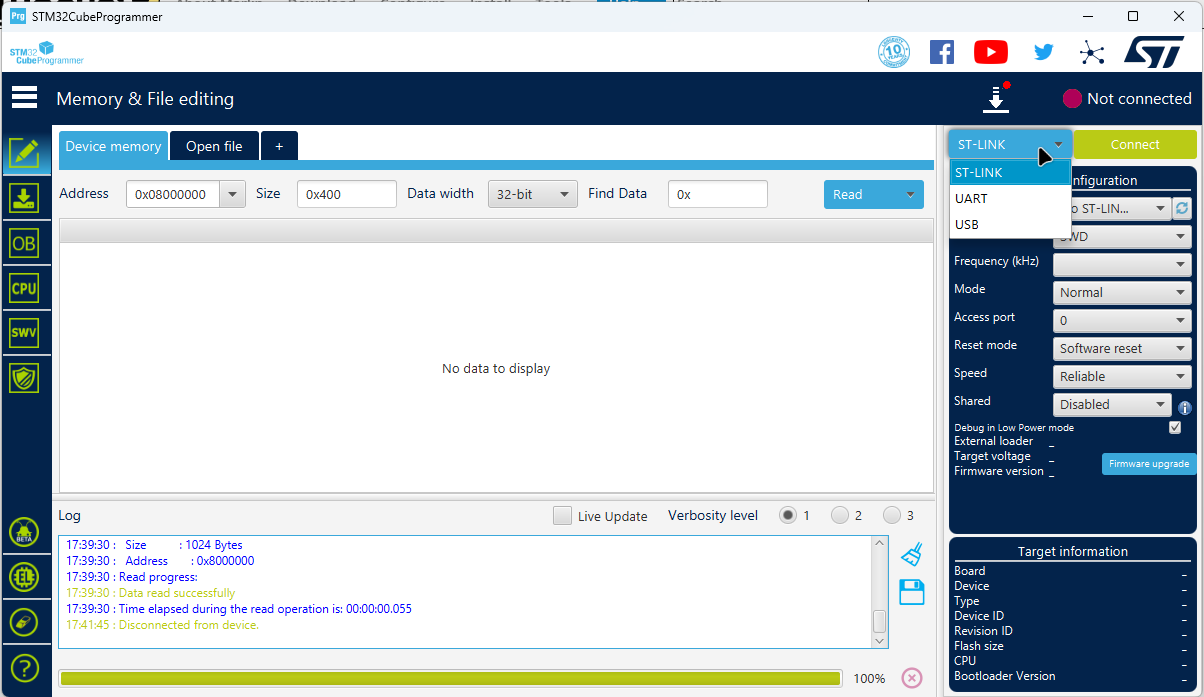Open the Reset mode dropdown
Image resolution: width=1204 pixels, height=697 pixels.
click(x=1121, y=348)
